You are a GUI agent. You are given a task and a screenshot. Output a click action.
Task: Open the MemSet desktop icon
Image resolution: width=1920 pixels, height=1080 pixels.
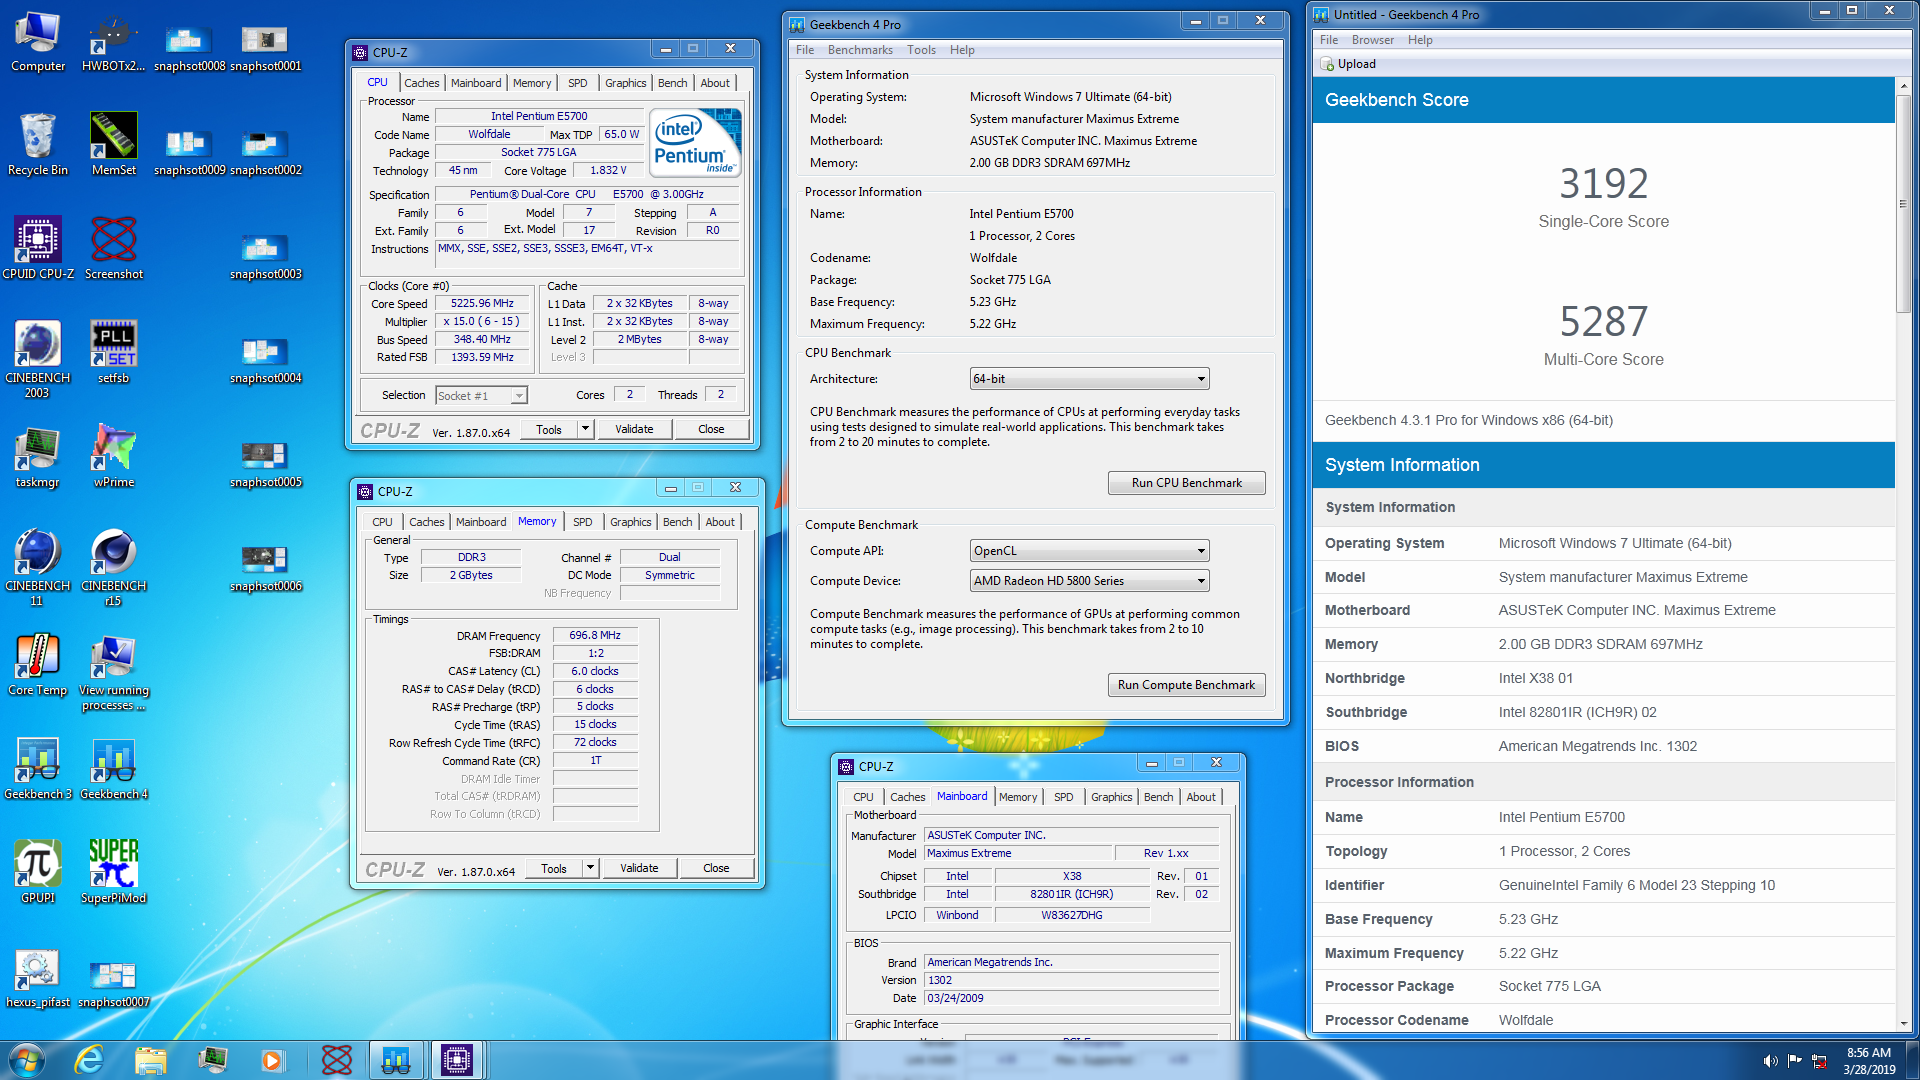113,145
